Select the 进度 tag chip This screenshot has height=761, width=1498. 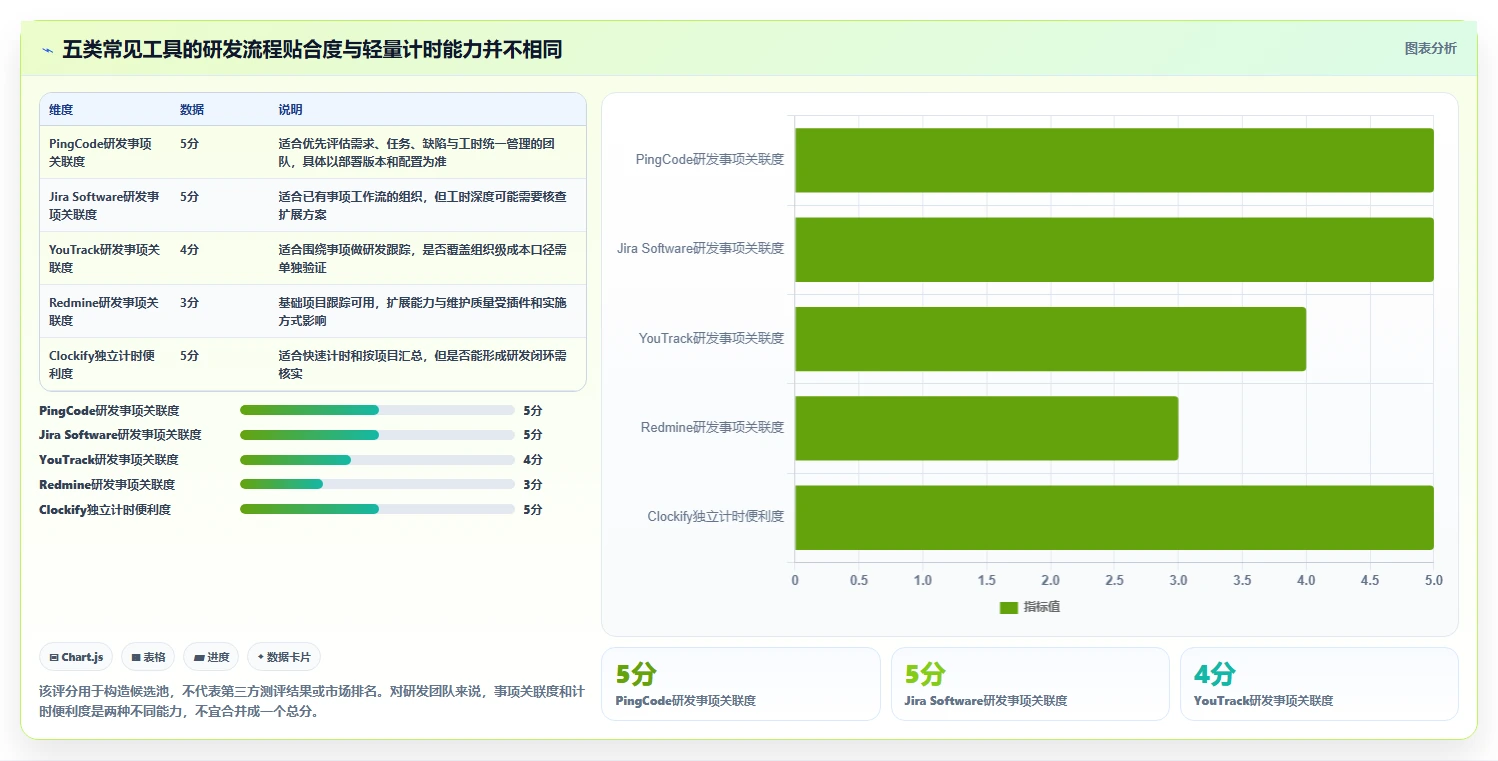pos(212,657)
